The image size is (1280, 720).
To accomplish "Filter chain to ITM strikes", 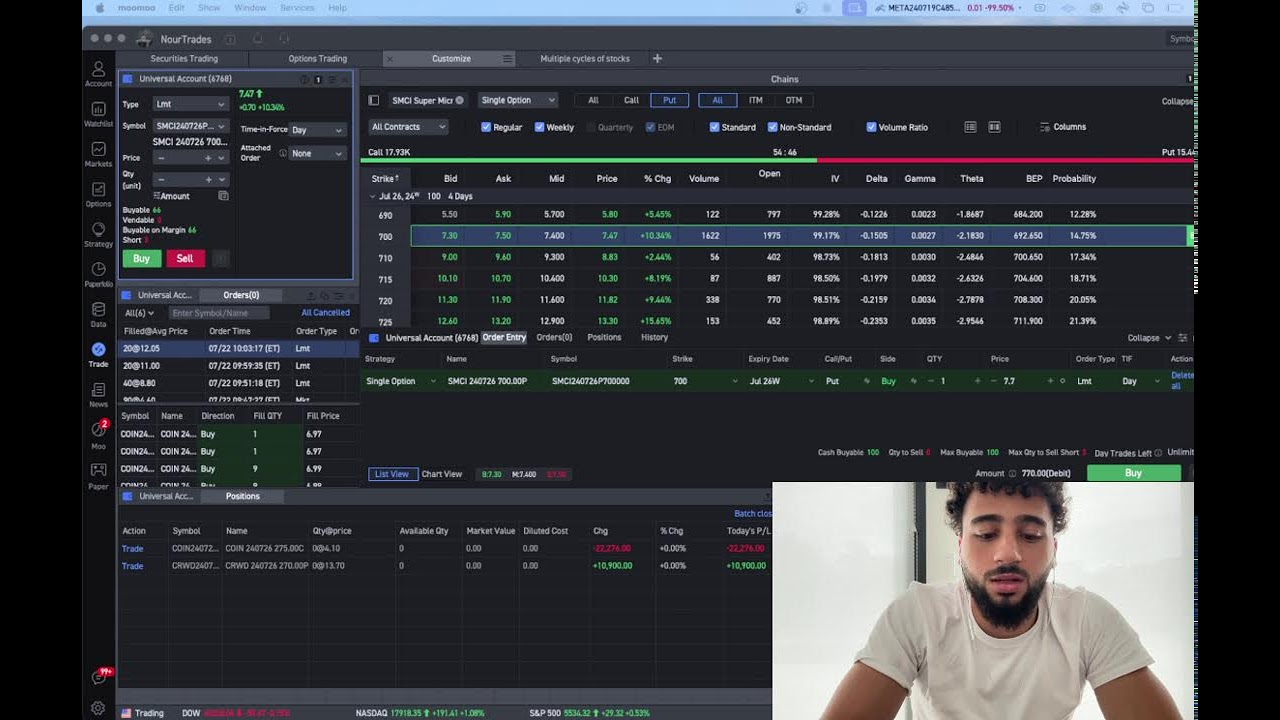I will click(756, 100).
